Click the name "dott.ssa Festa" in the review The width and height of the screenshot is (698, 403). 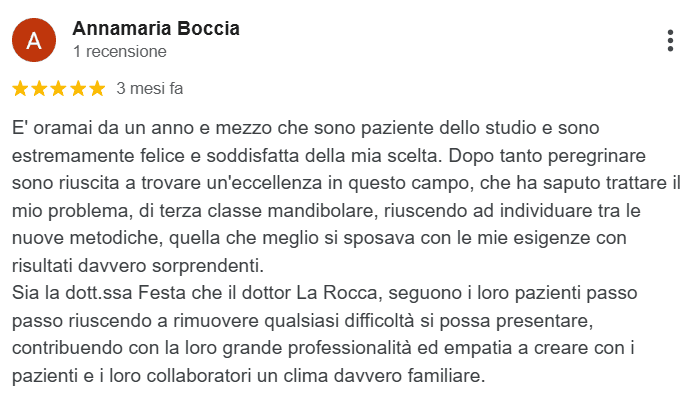(123, 293)
